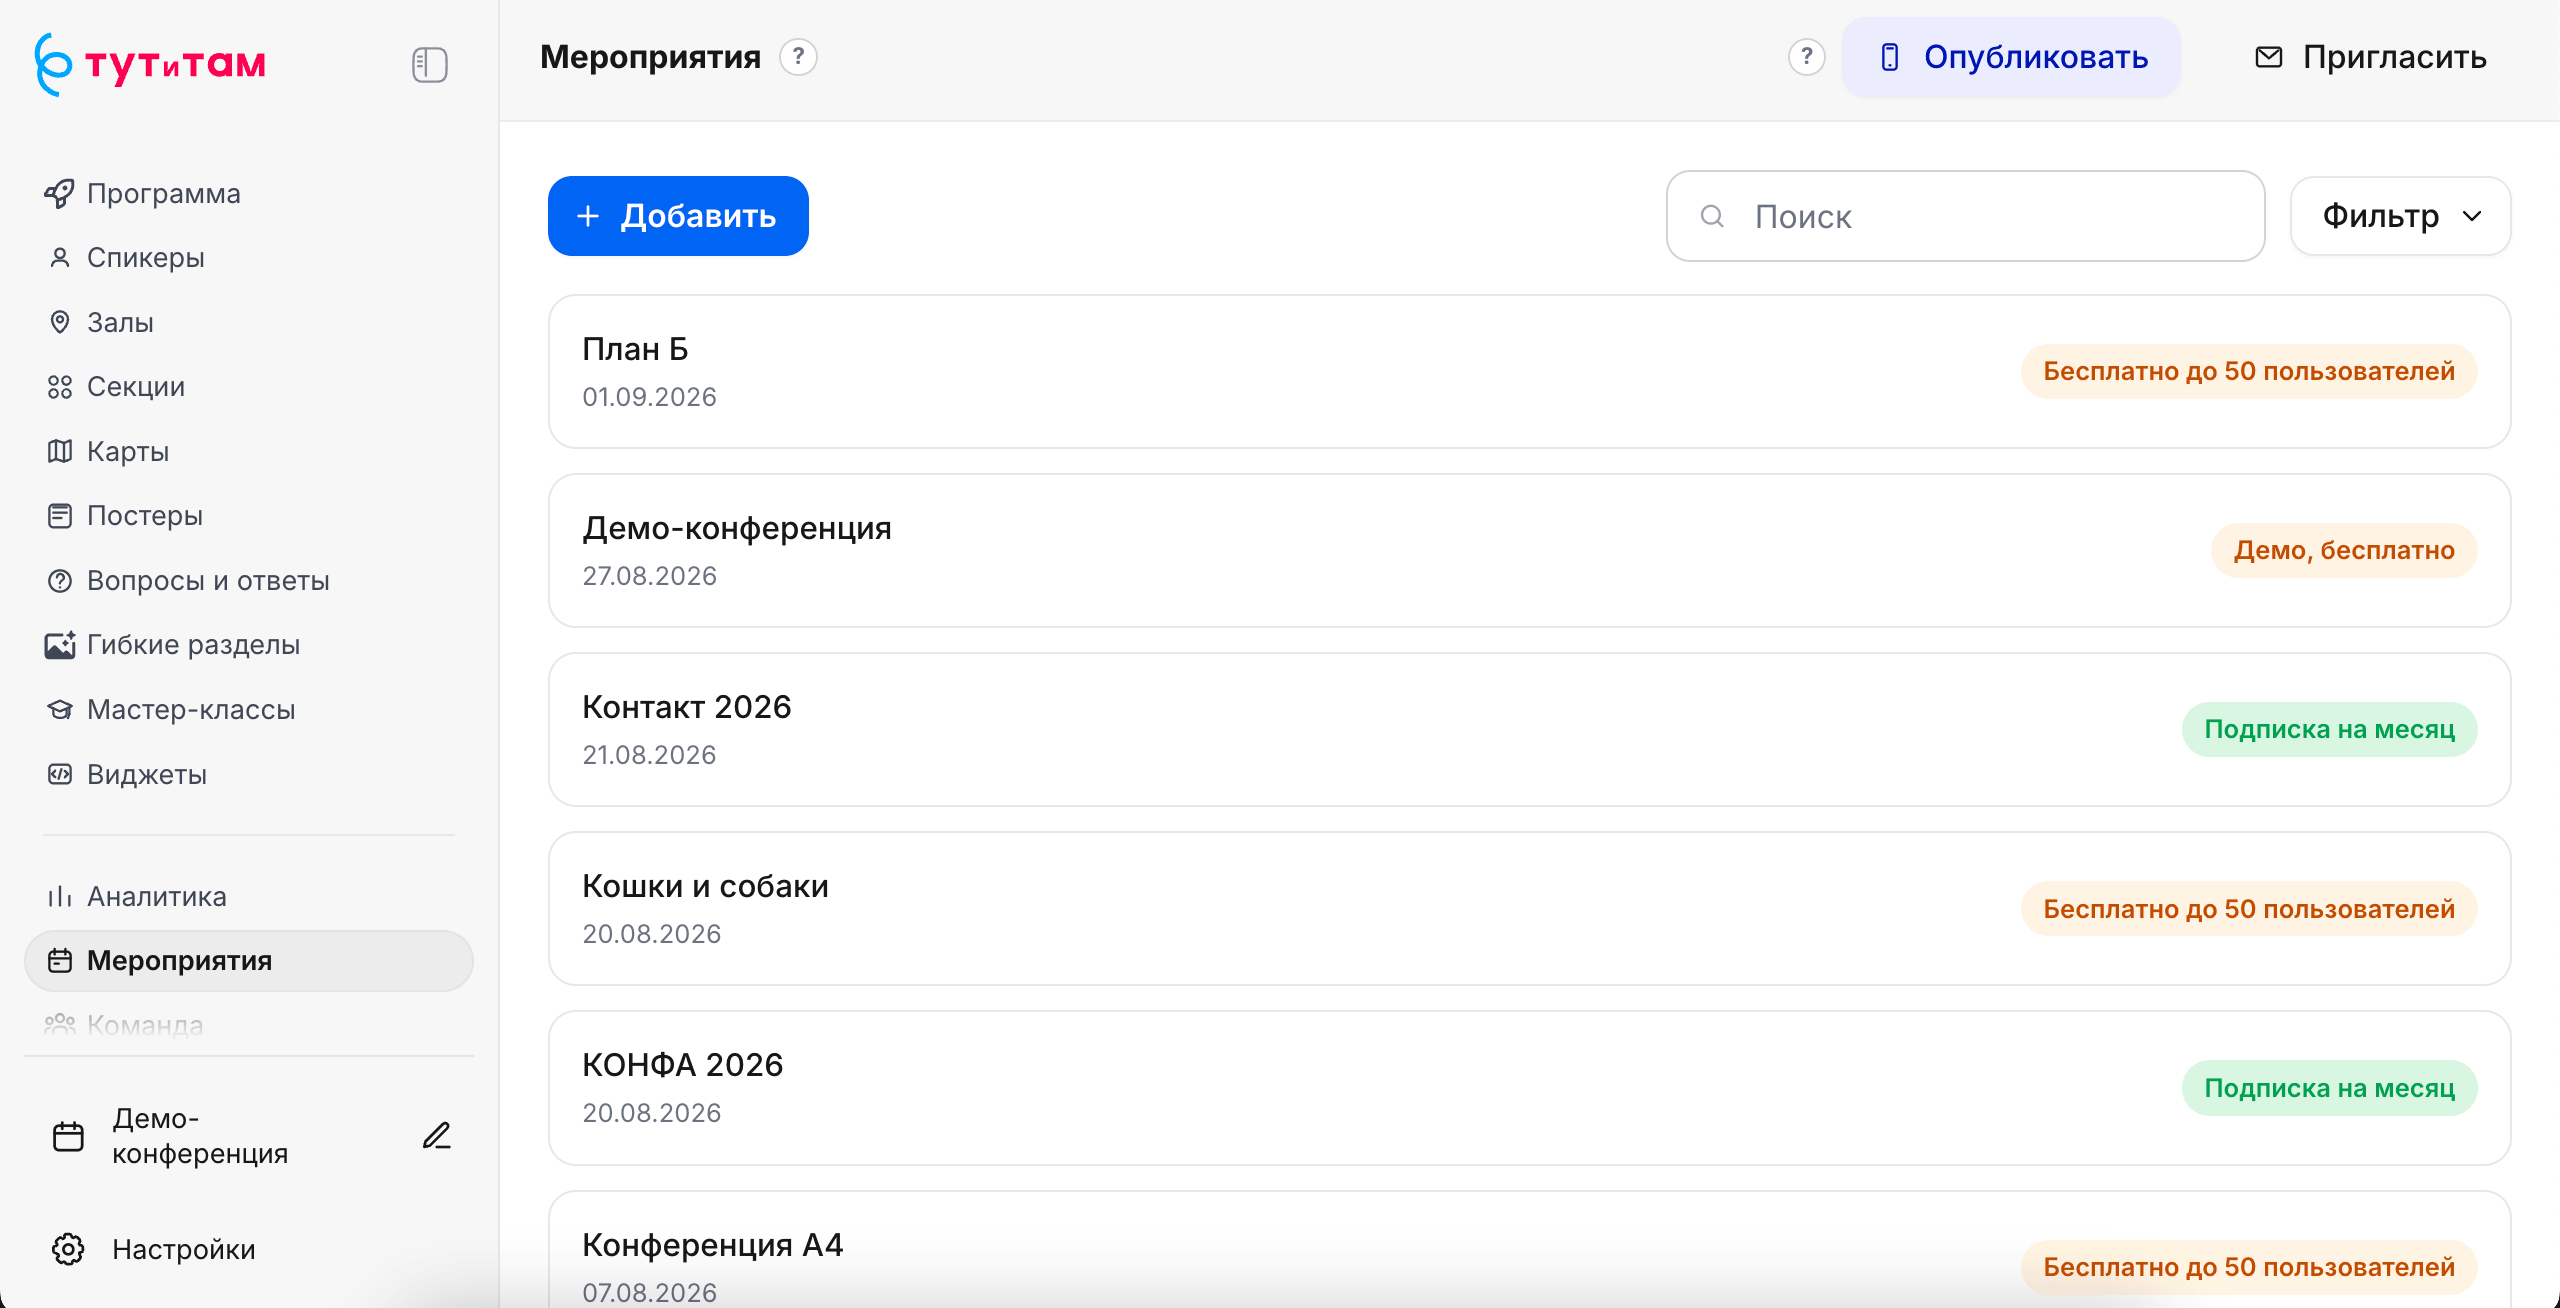Click the Фильтр chevron arrow
Viewport: 2560px width, 1308px height.
pos(2472,216)
